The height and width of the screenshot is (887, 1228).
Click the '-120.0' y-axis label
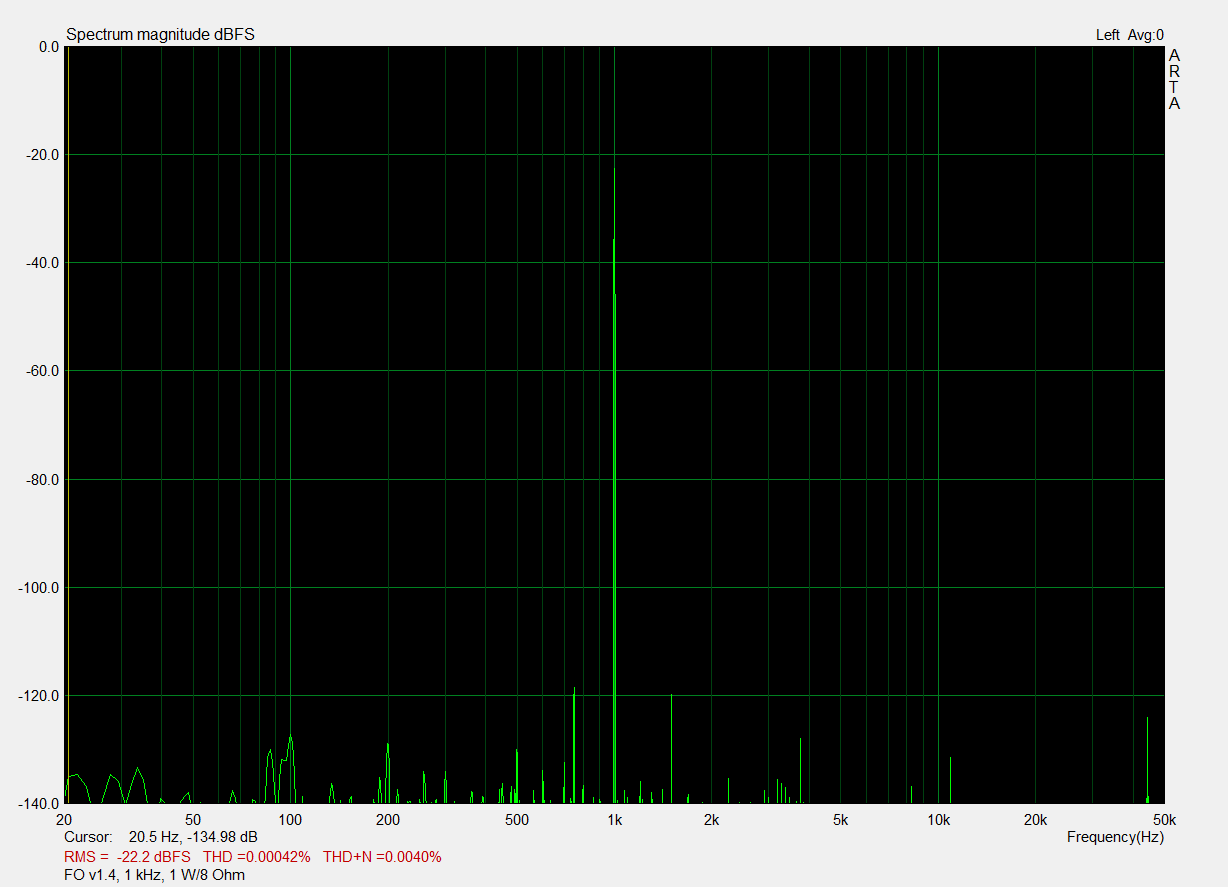pos(39,696)
